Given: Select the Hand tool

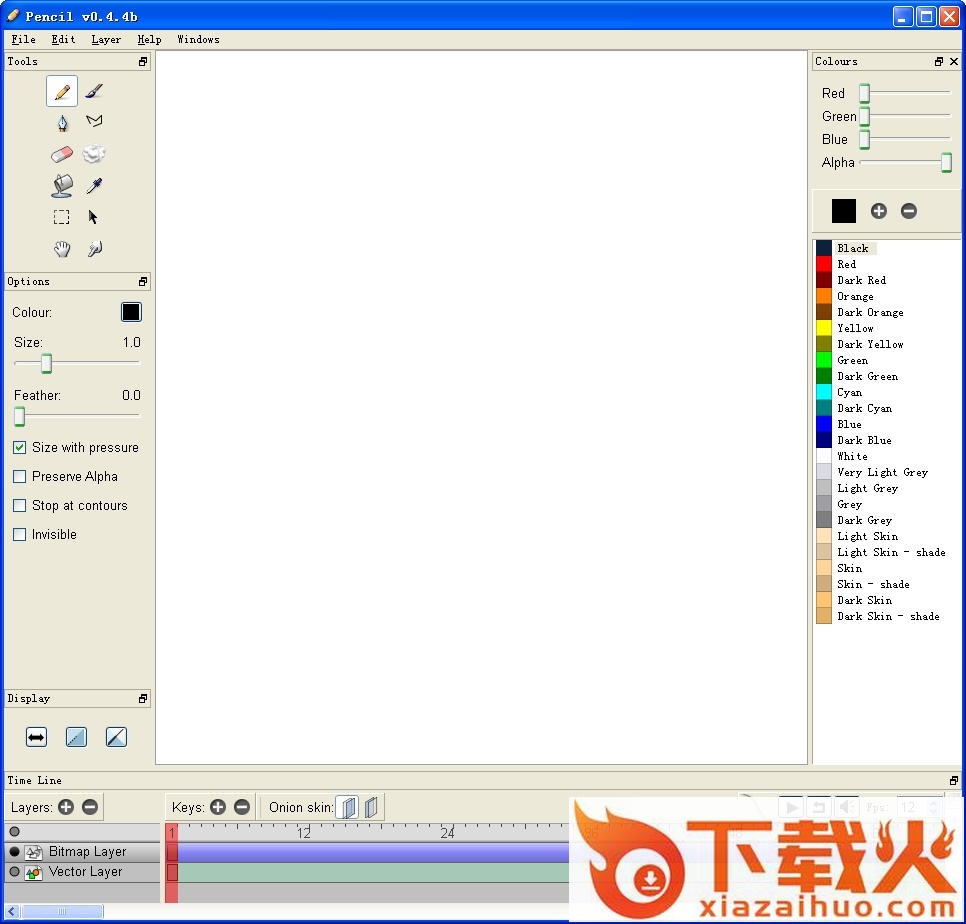Looking at the screenshot, I should click(62, 249).
